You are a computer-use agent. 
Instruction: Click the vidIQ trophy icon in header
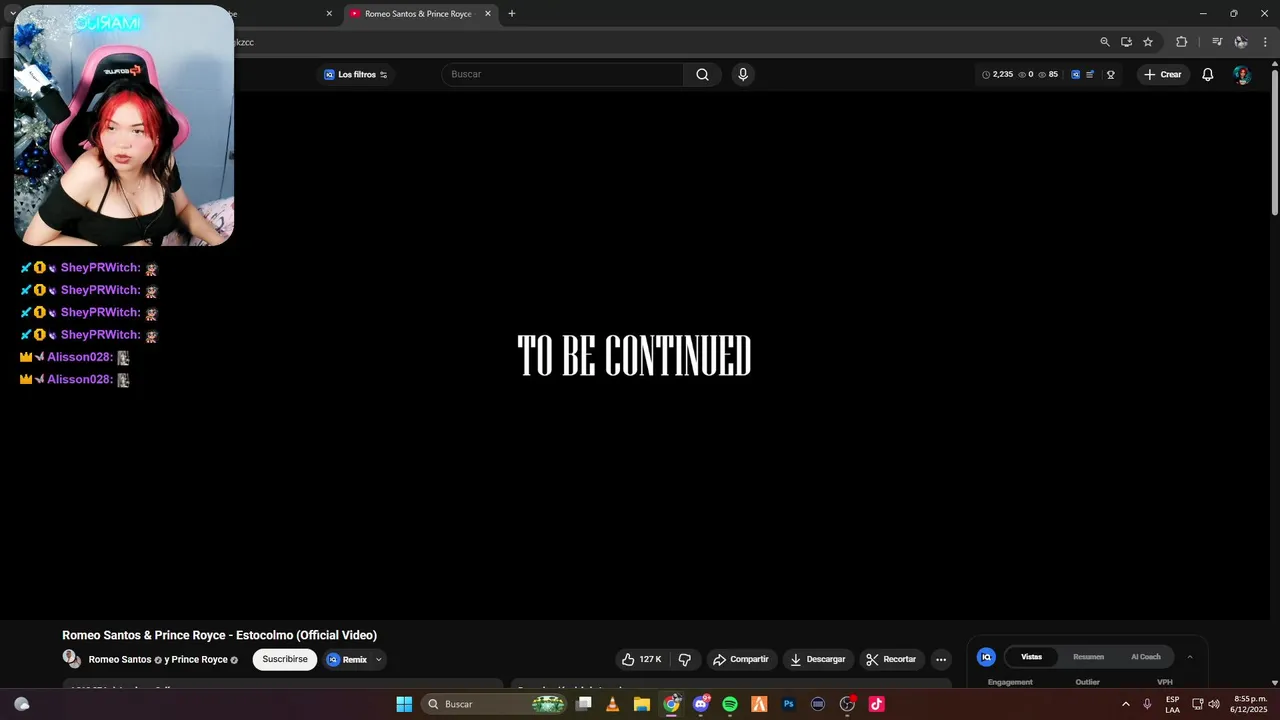(1110, 75)
